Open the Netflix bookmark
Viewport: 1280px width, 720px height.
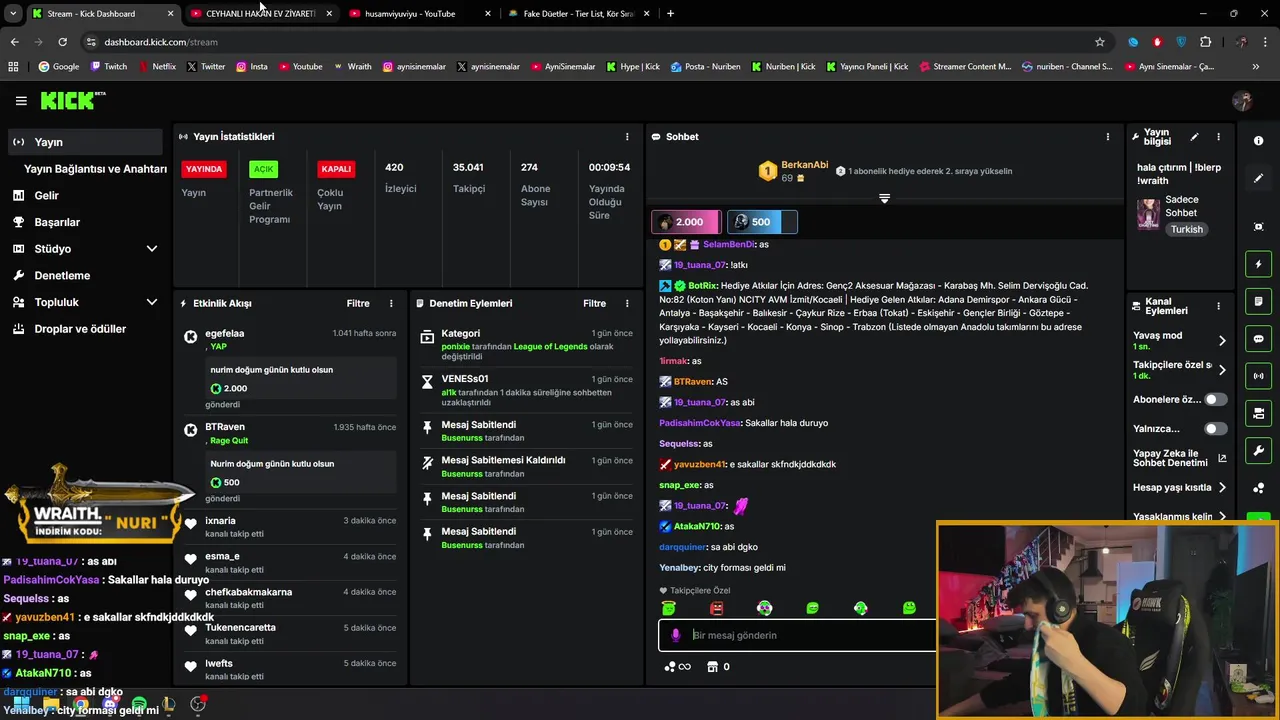tap(156, 67)
